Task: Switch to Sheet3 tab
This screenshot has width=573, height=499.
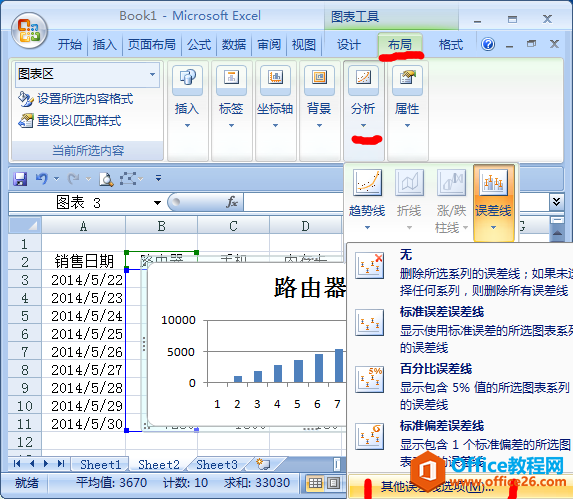Action: [217, 464]
